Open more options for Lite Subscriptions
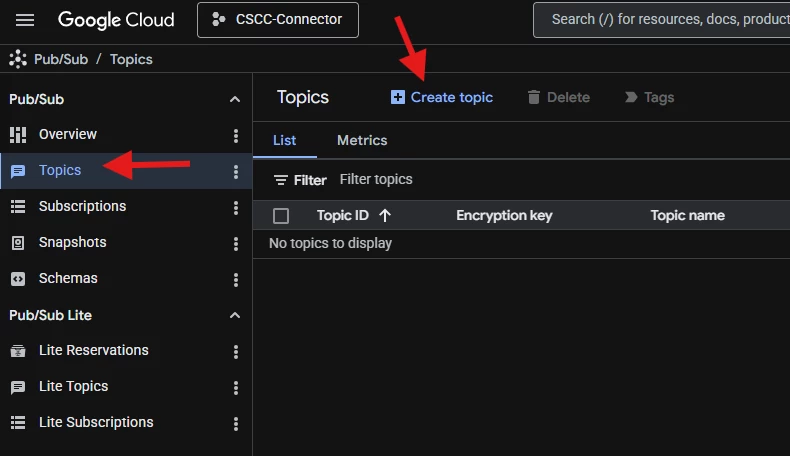 236,424
